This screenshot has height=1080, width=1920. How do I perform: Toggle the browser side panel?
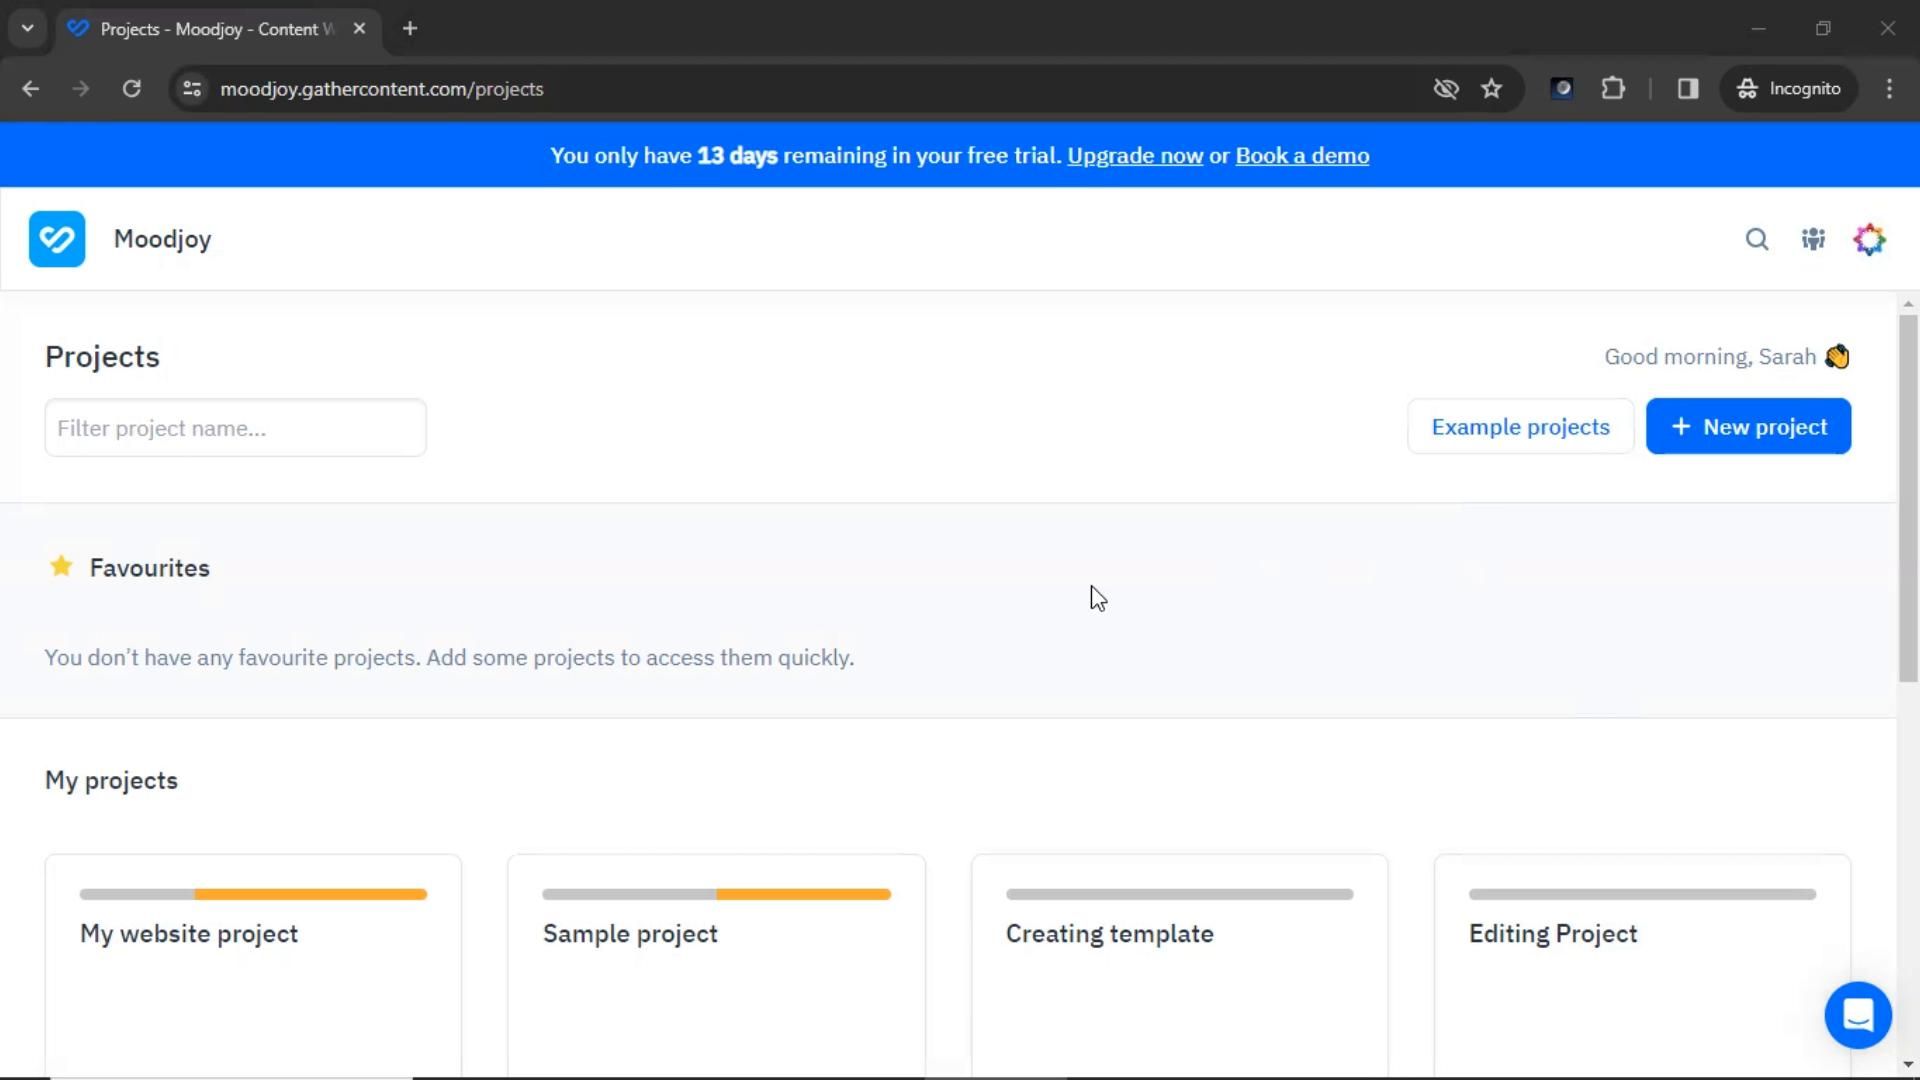pyautogui.click(x=1688, y=89)
